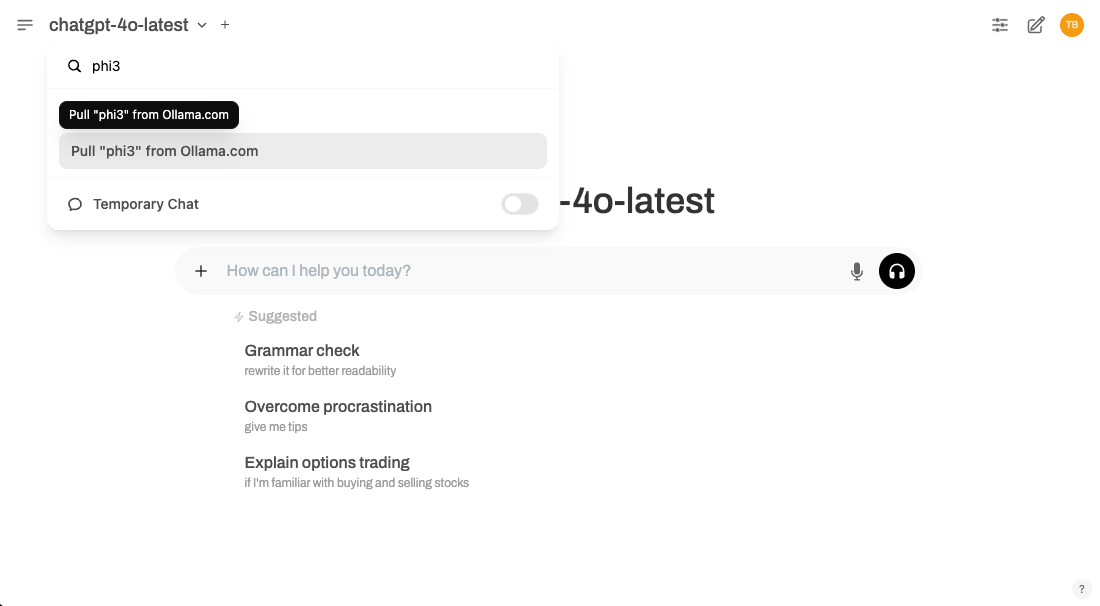Click the magnifier icon in model search
1100x606 pixels.
click(x=75, y=66)
